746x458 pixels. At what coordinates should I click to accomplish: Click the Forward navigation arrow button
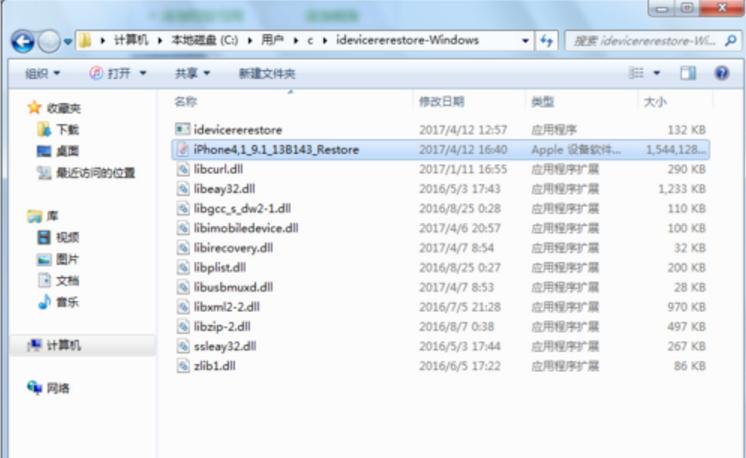(x=49, y=41)
